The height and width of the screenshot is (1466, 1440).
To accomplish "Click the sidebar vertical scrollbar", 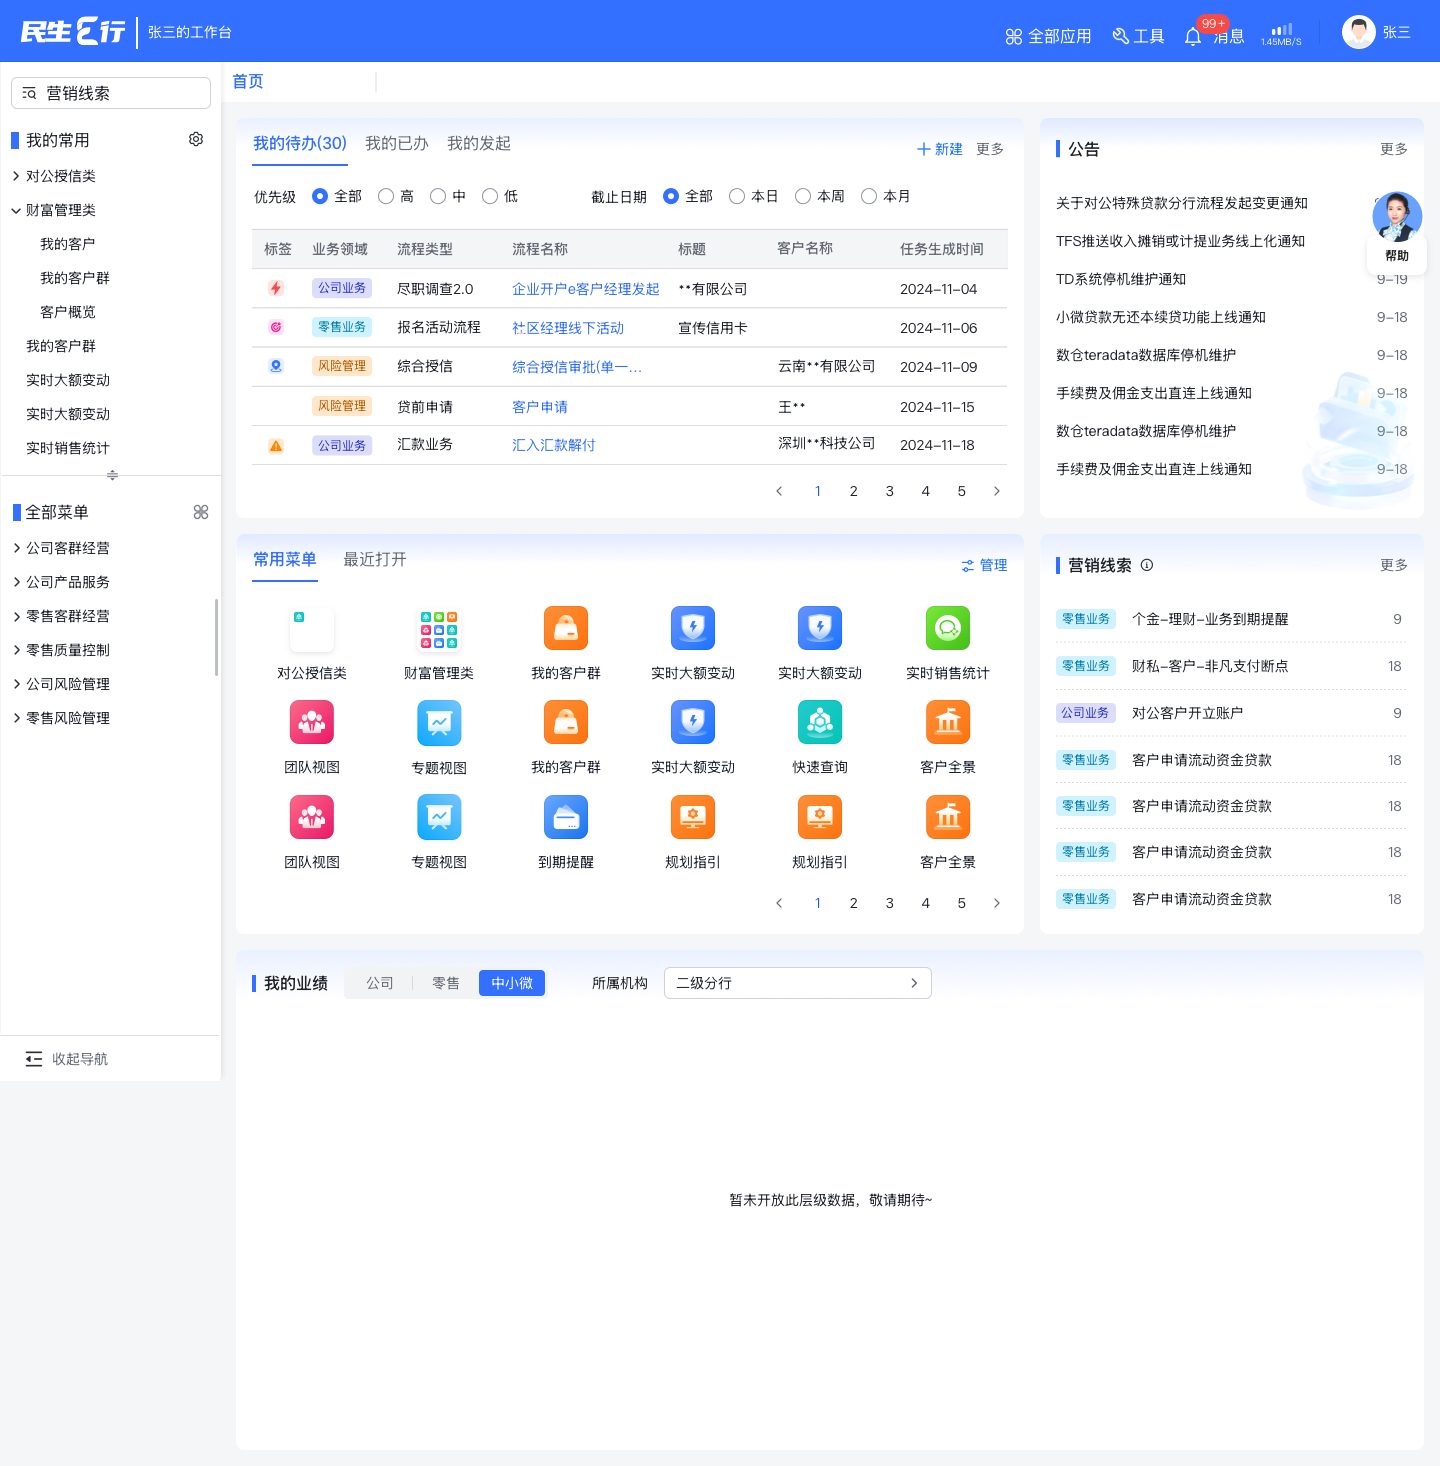I will pos(216,637).
